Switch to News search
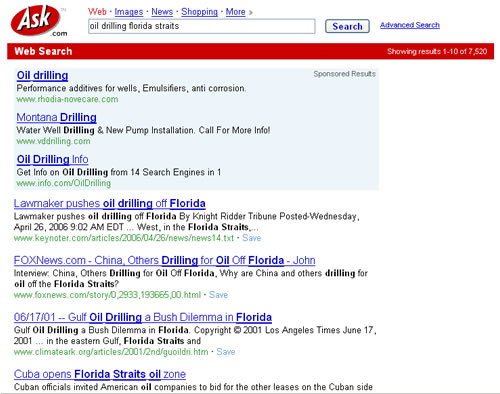500x394 pixels. tap(162, 12)
